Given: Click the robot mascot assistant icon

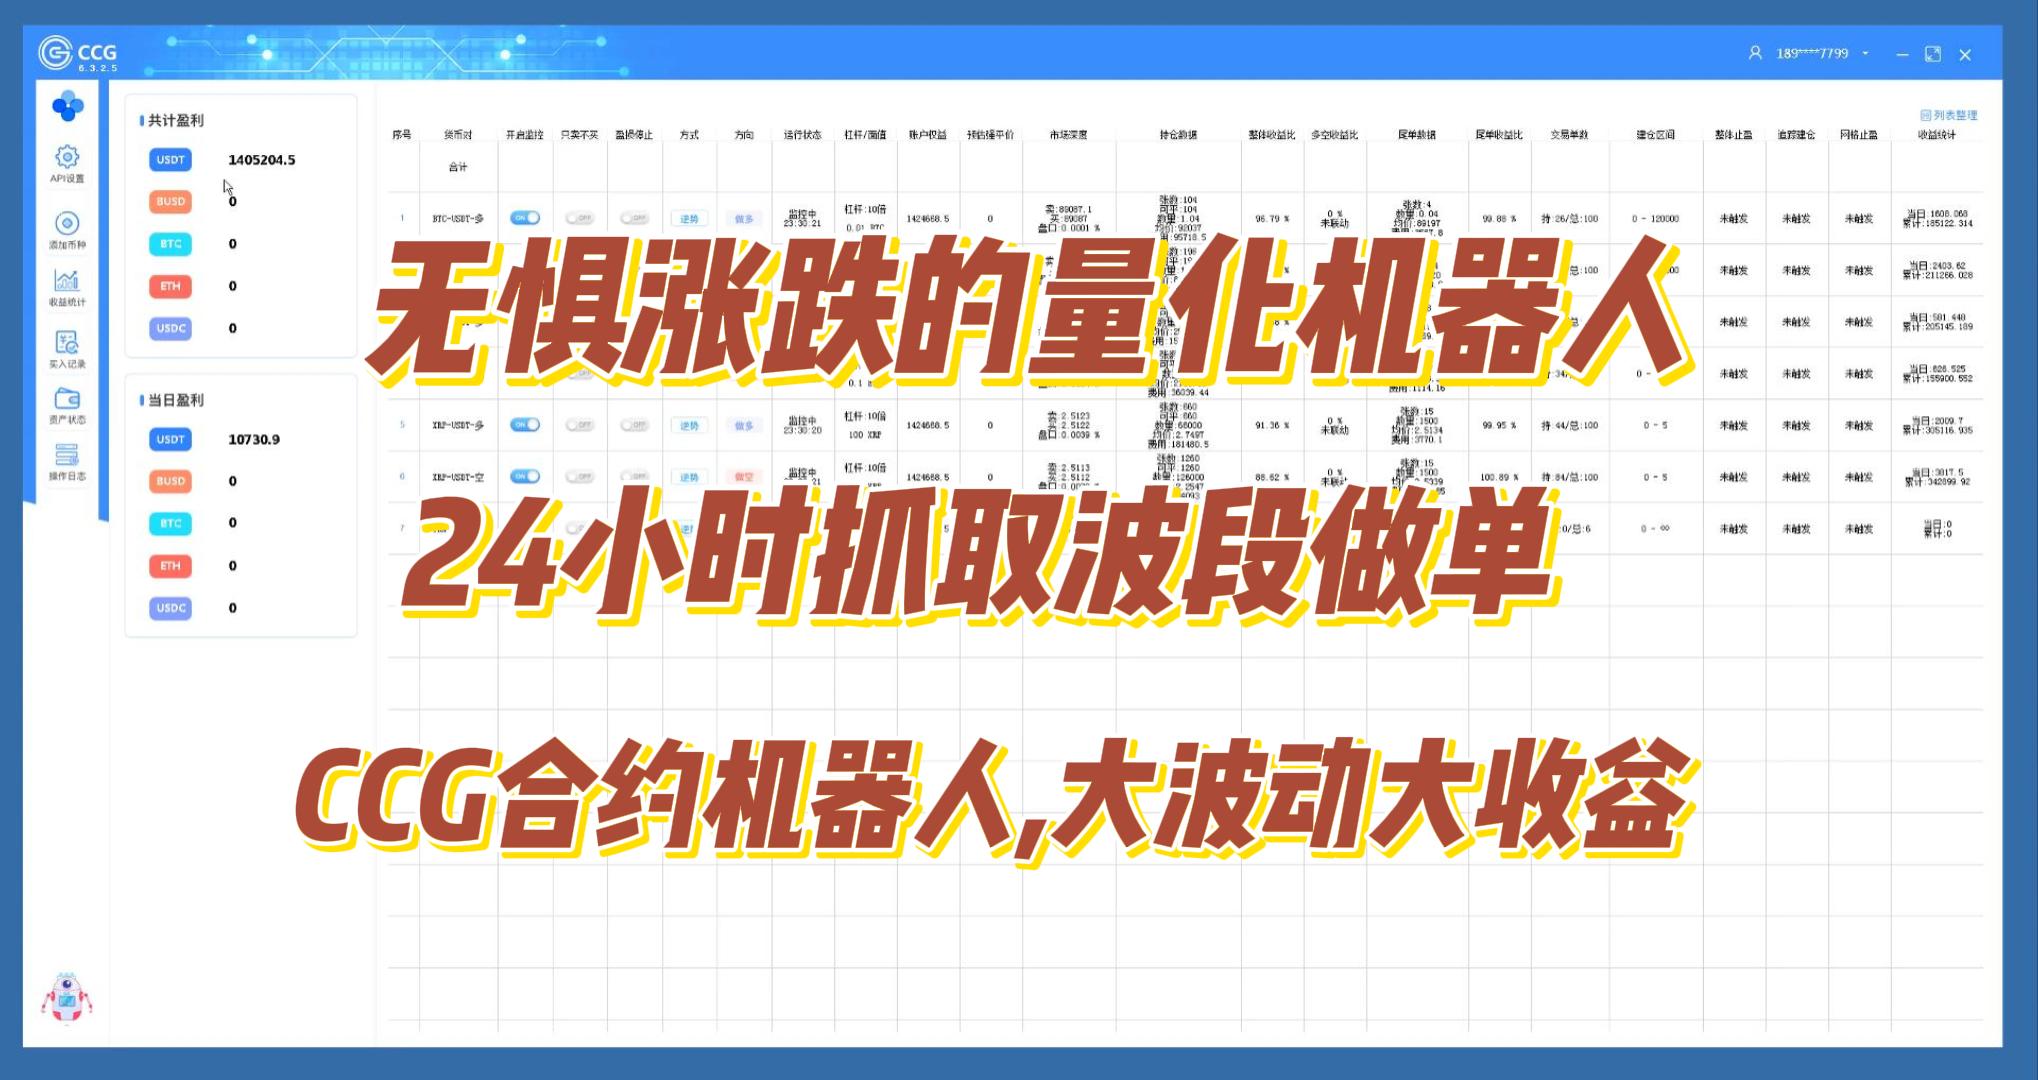Looking at the screenshot, I should point(67,997).
